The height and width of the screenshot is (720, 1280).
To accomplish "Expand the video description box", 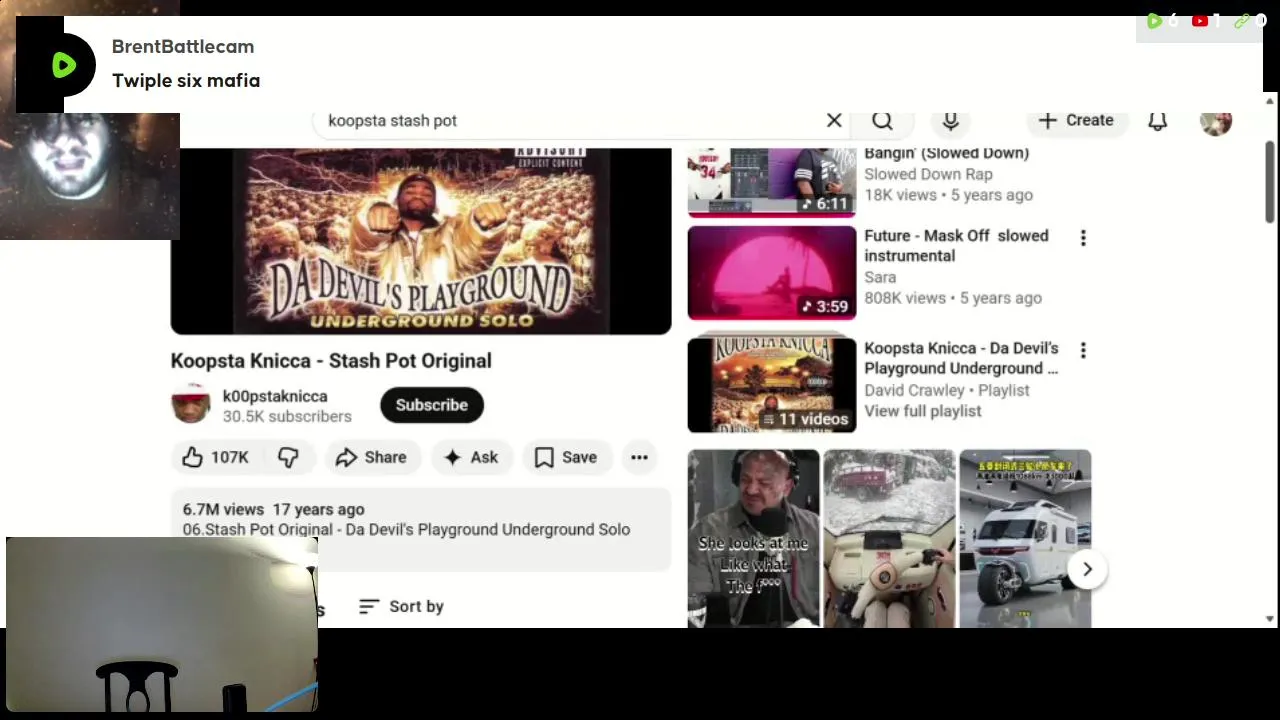I will [x=421, y=529].
